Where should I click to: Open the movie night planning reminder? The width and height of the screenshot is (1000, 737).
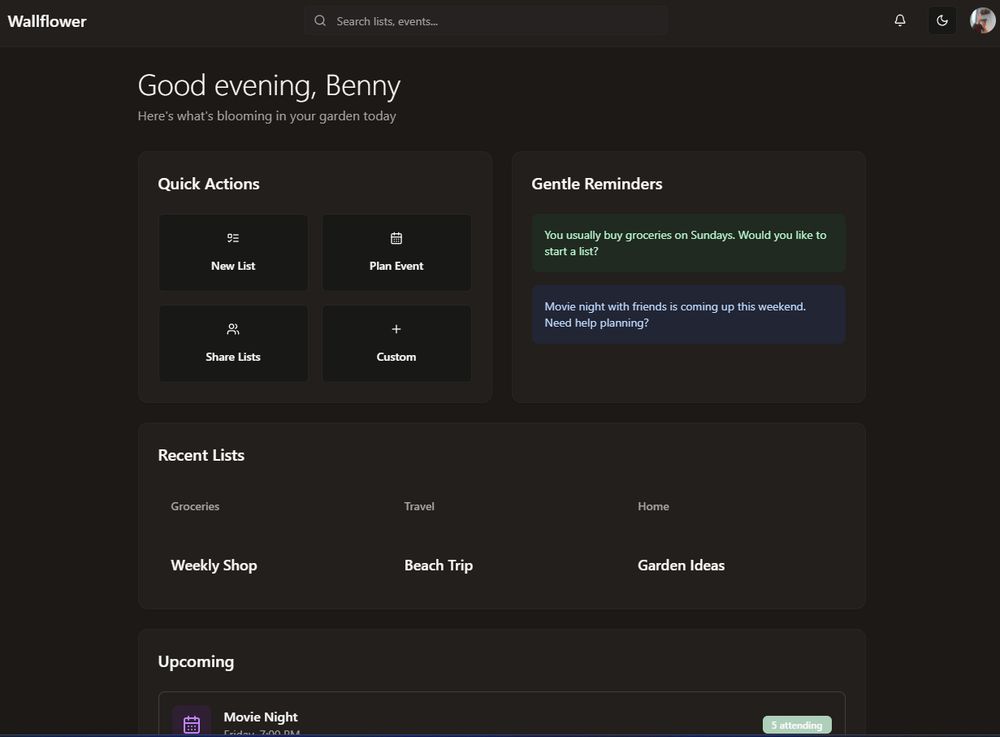pyautogui.click(x=689, y=314)
